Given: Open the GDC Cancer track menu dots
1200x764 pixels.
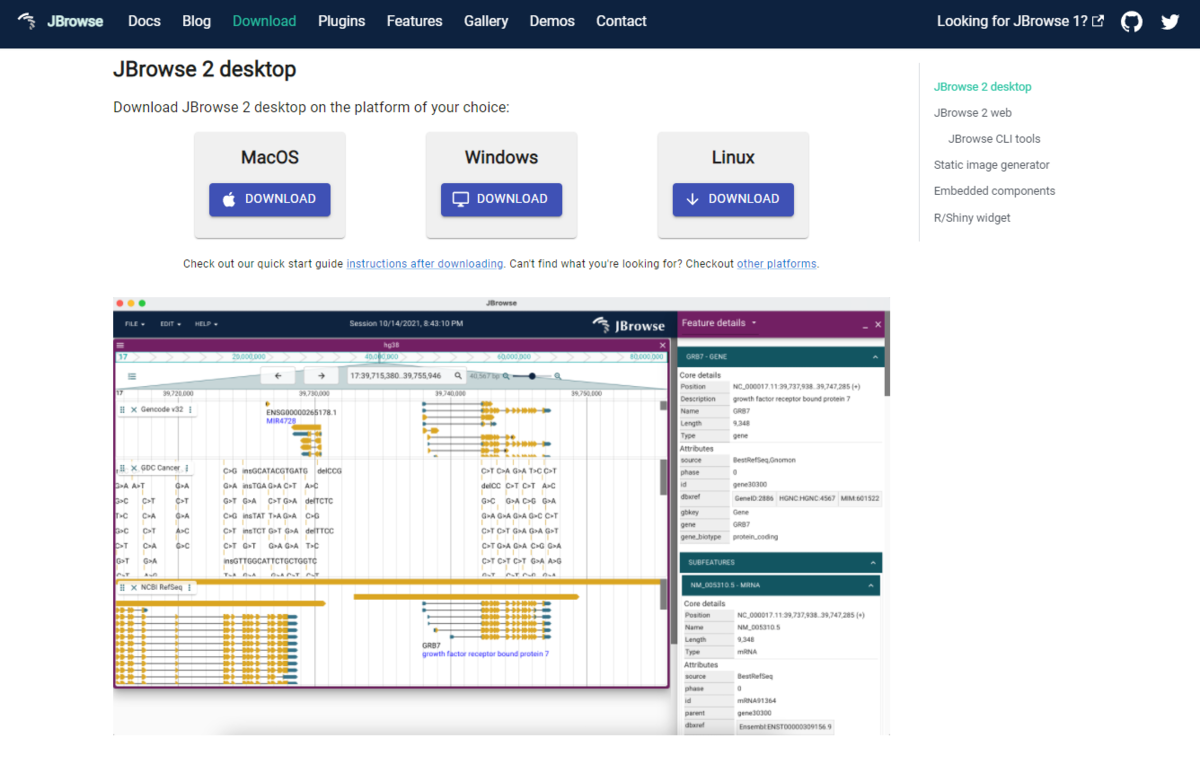Looking at the screenshot, I should click(186, 468).
